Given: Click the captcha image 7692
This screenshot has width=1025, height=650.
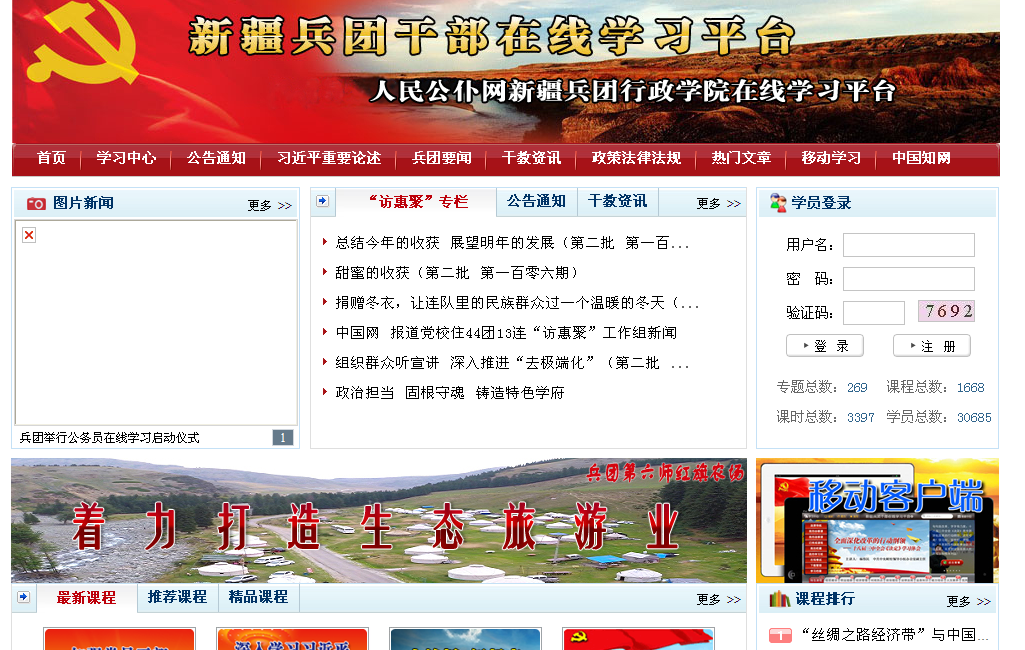Looking at the screenshot, I should point(946,311).
